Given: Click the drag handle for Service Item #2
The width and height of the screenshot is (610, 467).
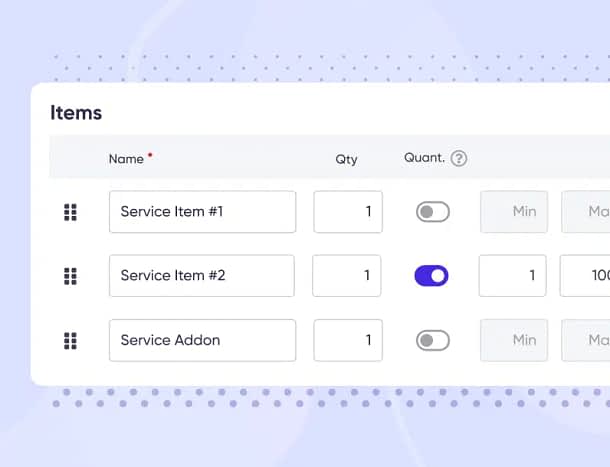Looking at the screenshot, I should [x=70, y=276].
